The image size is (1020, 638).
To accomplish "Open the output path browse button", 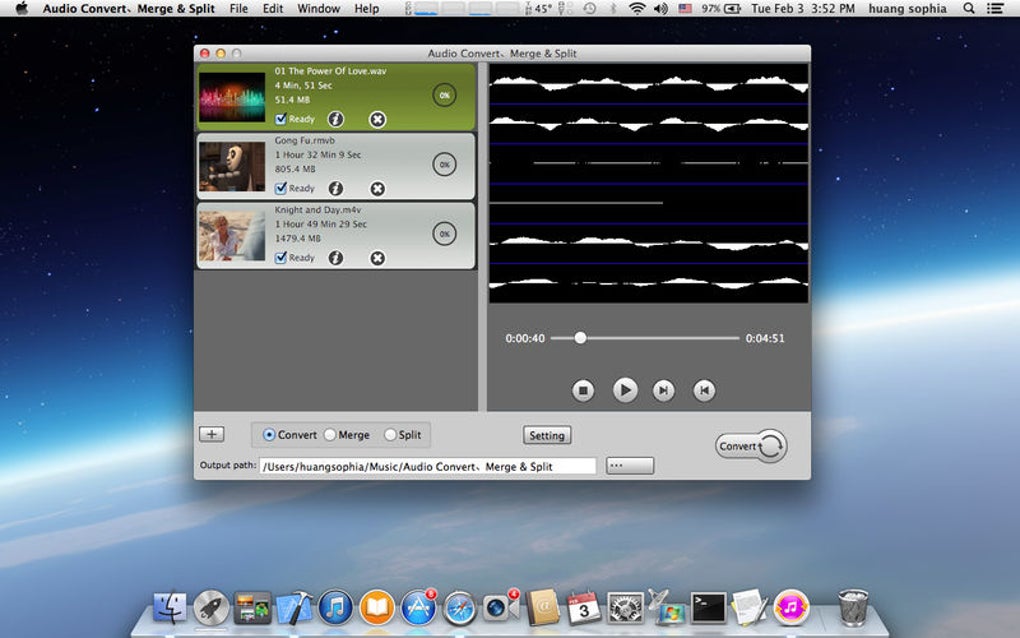I will pyautogui.click(x=630, y=466).
